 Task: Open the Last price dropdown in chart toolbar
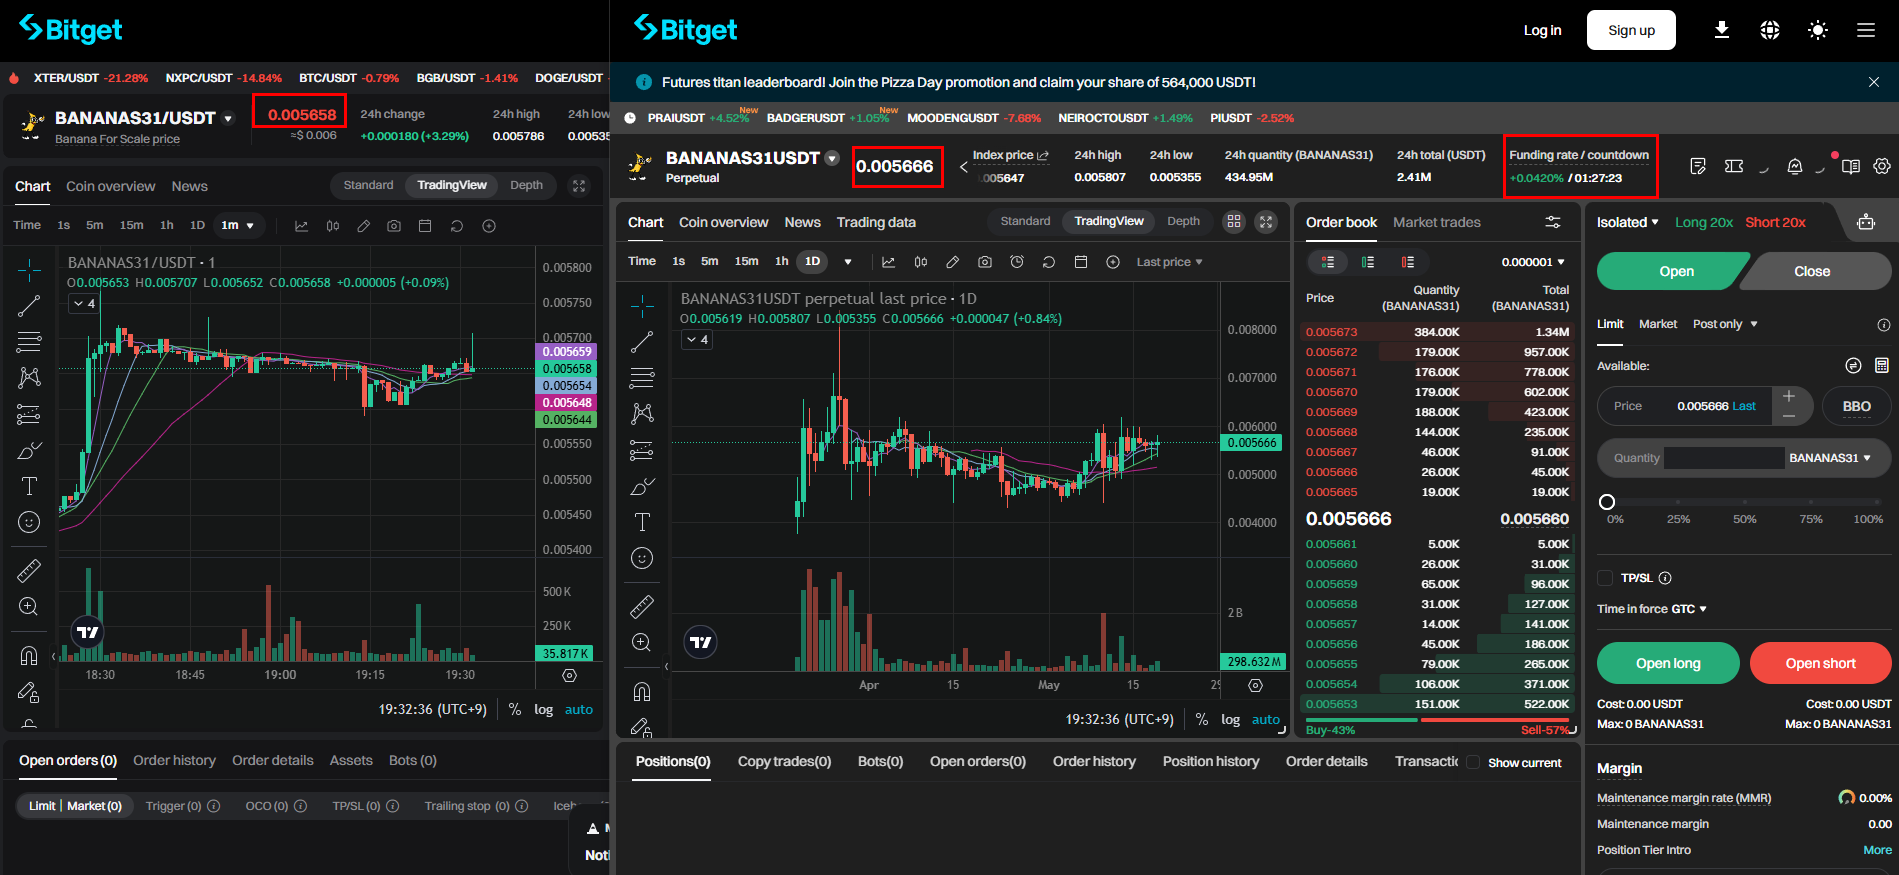pos(1169,262)
